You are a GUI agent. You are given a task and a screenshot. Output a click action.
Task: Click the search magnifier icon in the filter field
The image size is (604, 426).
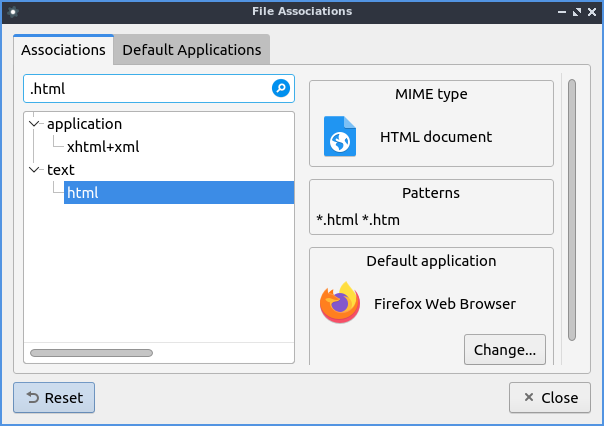point(281,89)
